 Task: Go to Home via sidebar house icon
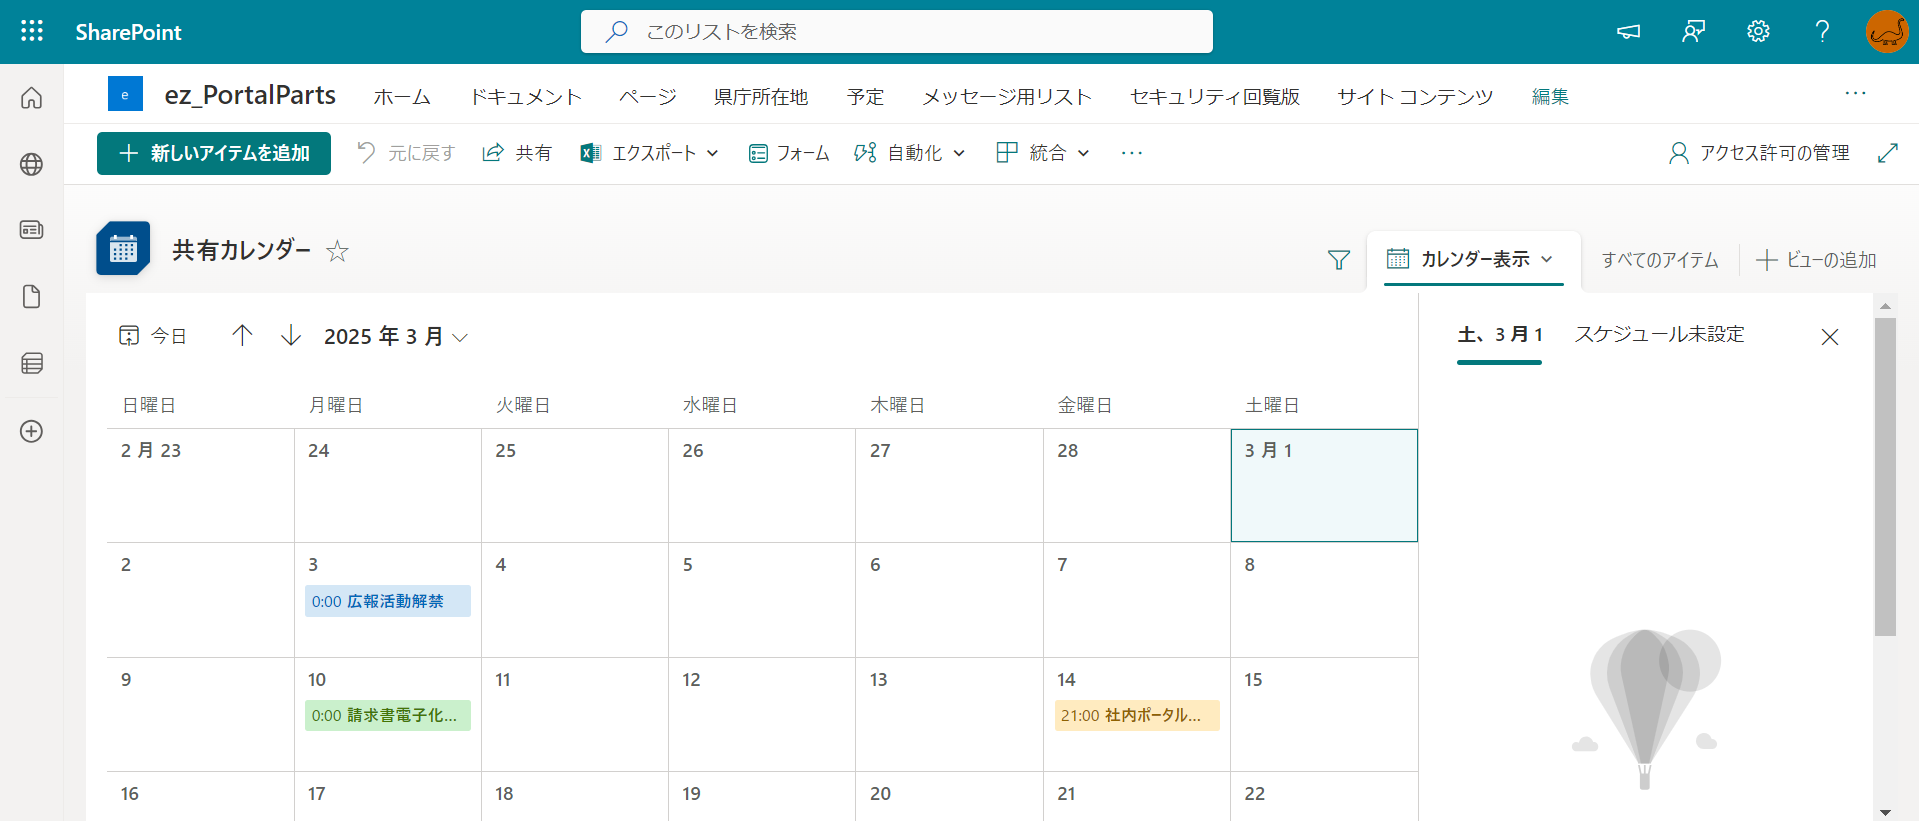pyautogui.click(x=32, y=98)
